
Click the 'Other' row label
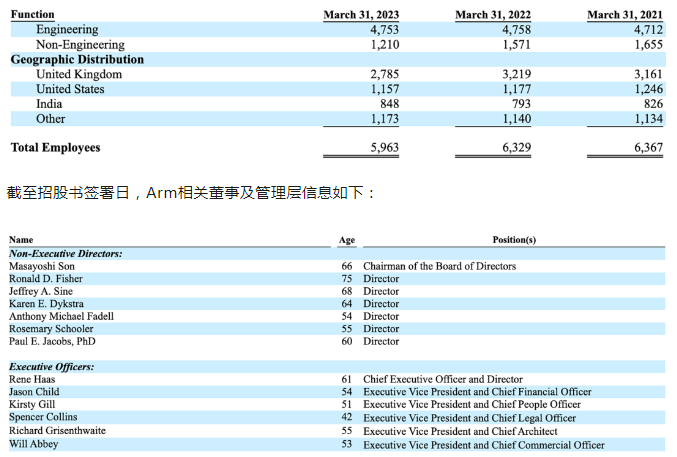pos(51,119)
